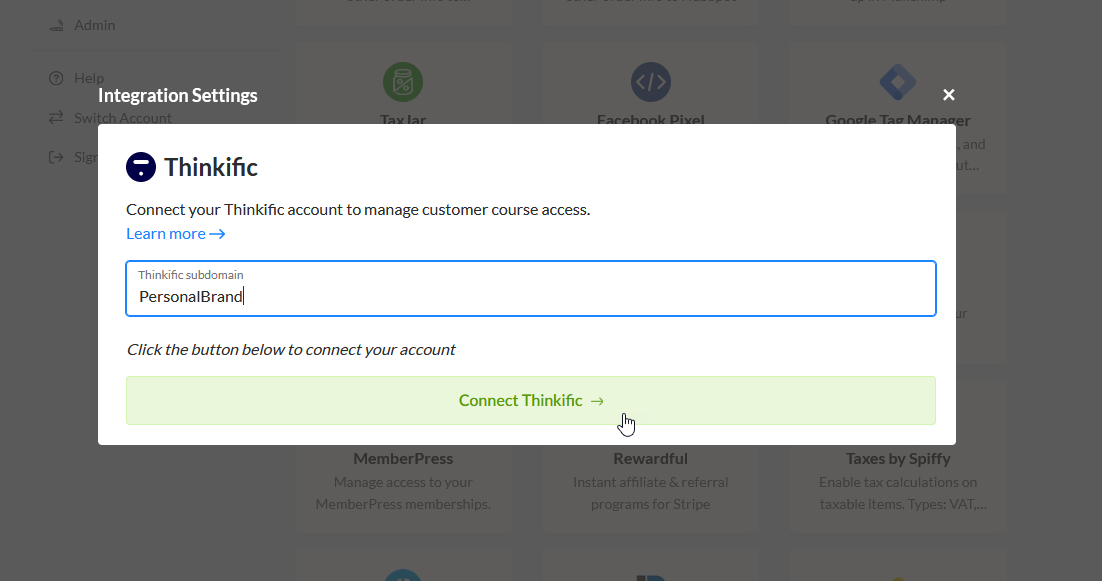1102x581 pixels.
Task: Open the Learn more link
Action: (176, 234)
